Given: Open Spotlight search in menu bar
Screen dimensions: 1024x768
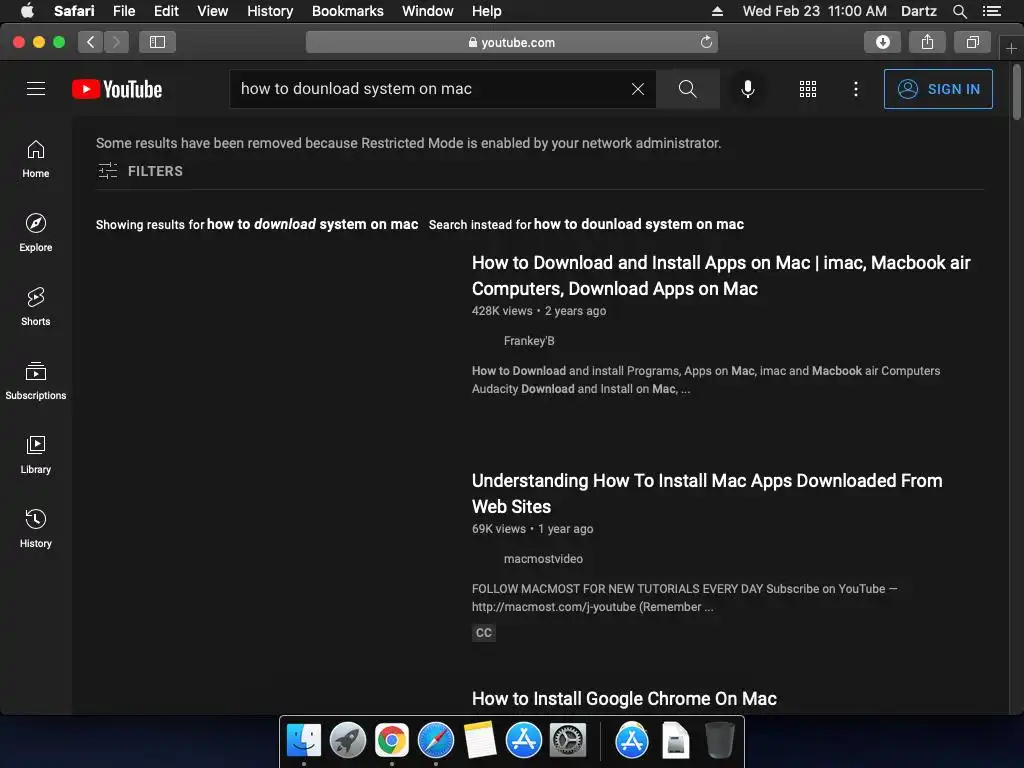Looking at the screenshot, I should coord(959,11).
